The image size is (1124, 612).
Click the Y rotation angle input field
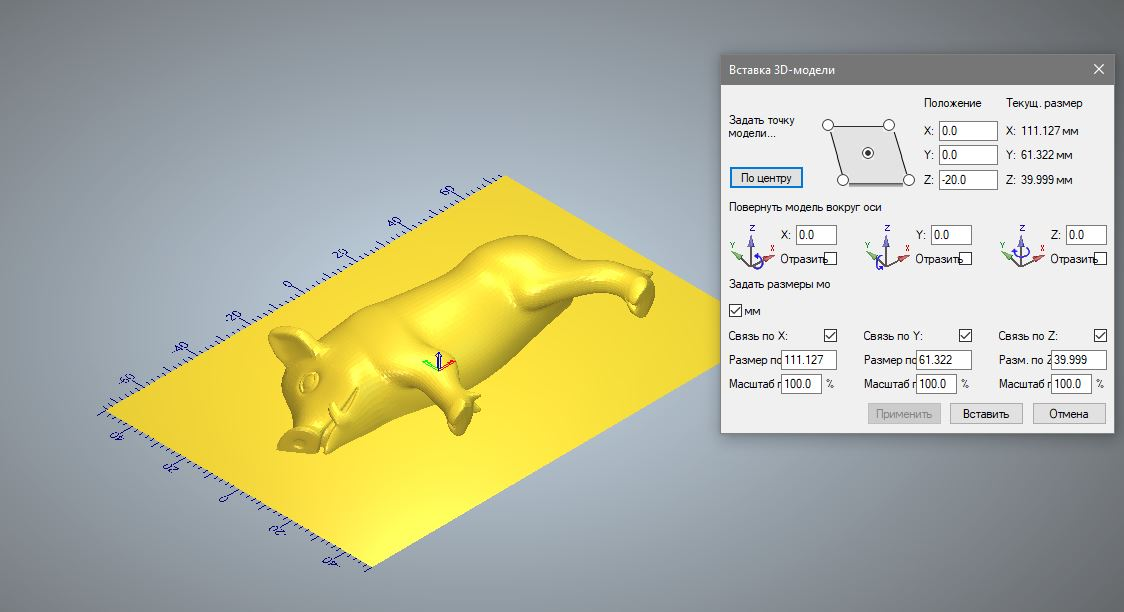coord(950,235)
